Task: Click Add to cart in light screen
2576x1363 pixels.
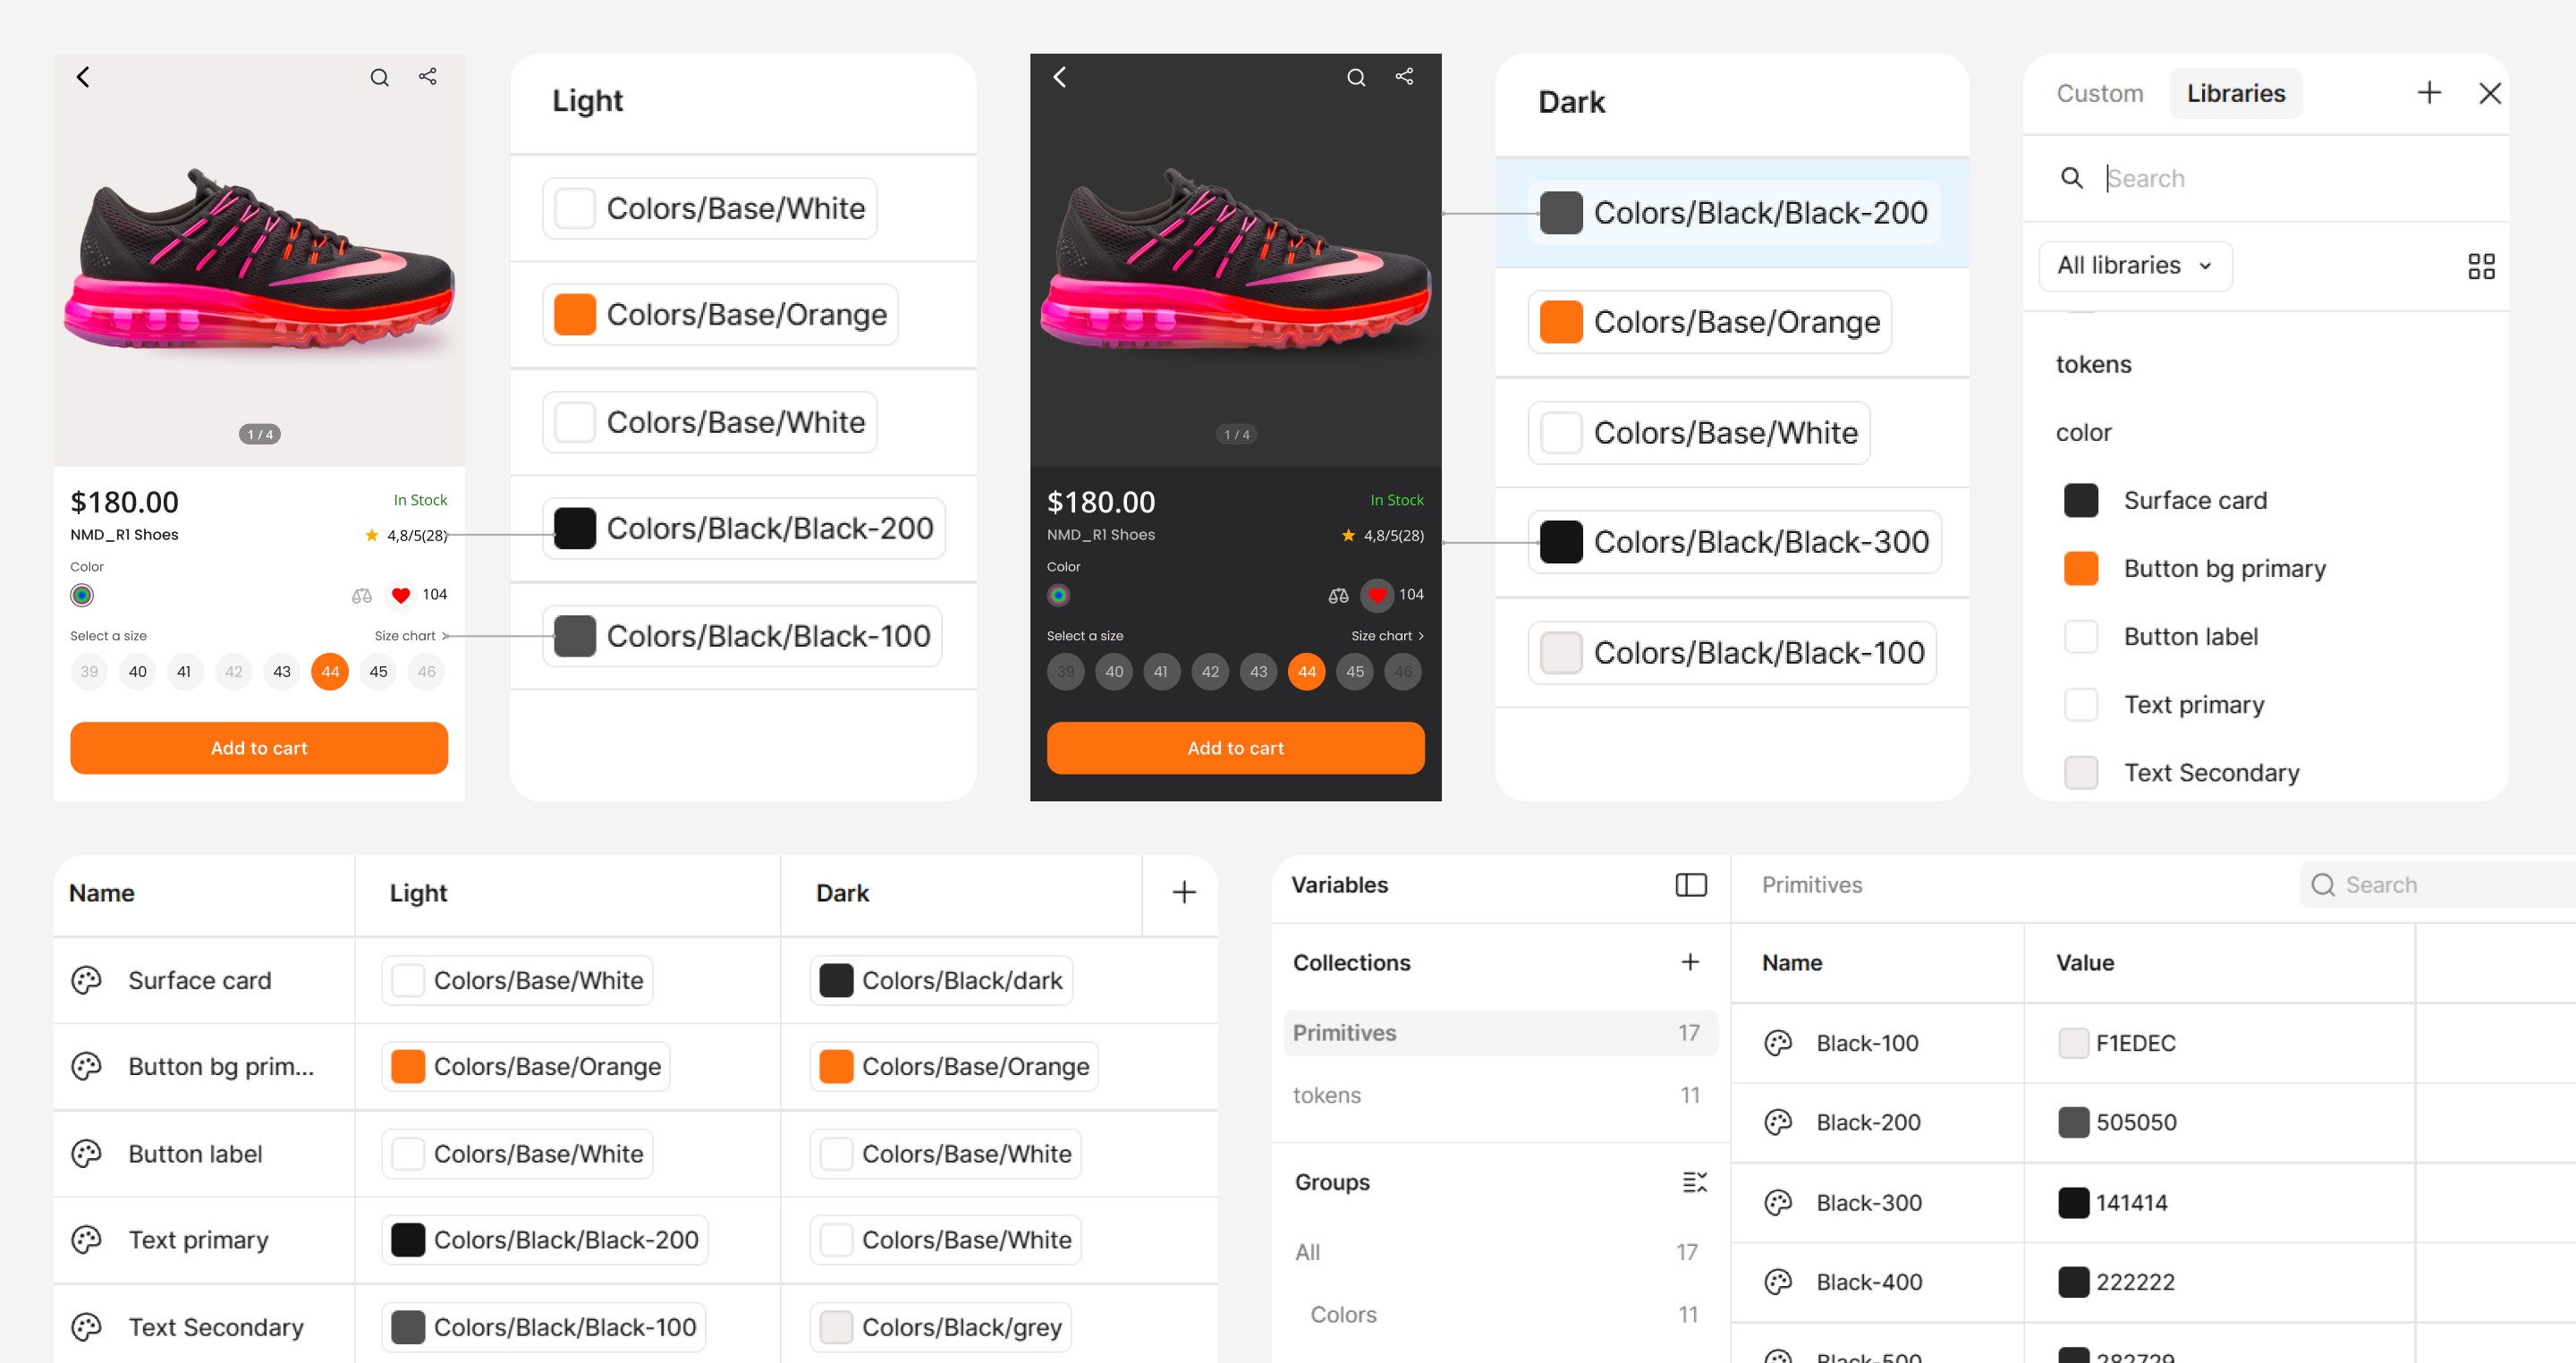Action: [259, 748]
